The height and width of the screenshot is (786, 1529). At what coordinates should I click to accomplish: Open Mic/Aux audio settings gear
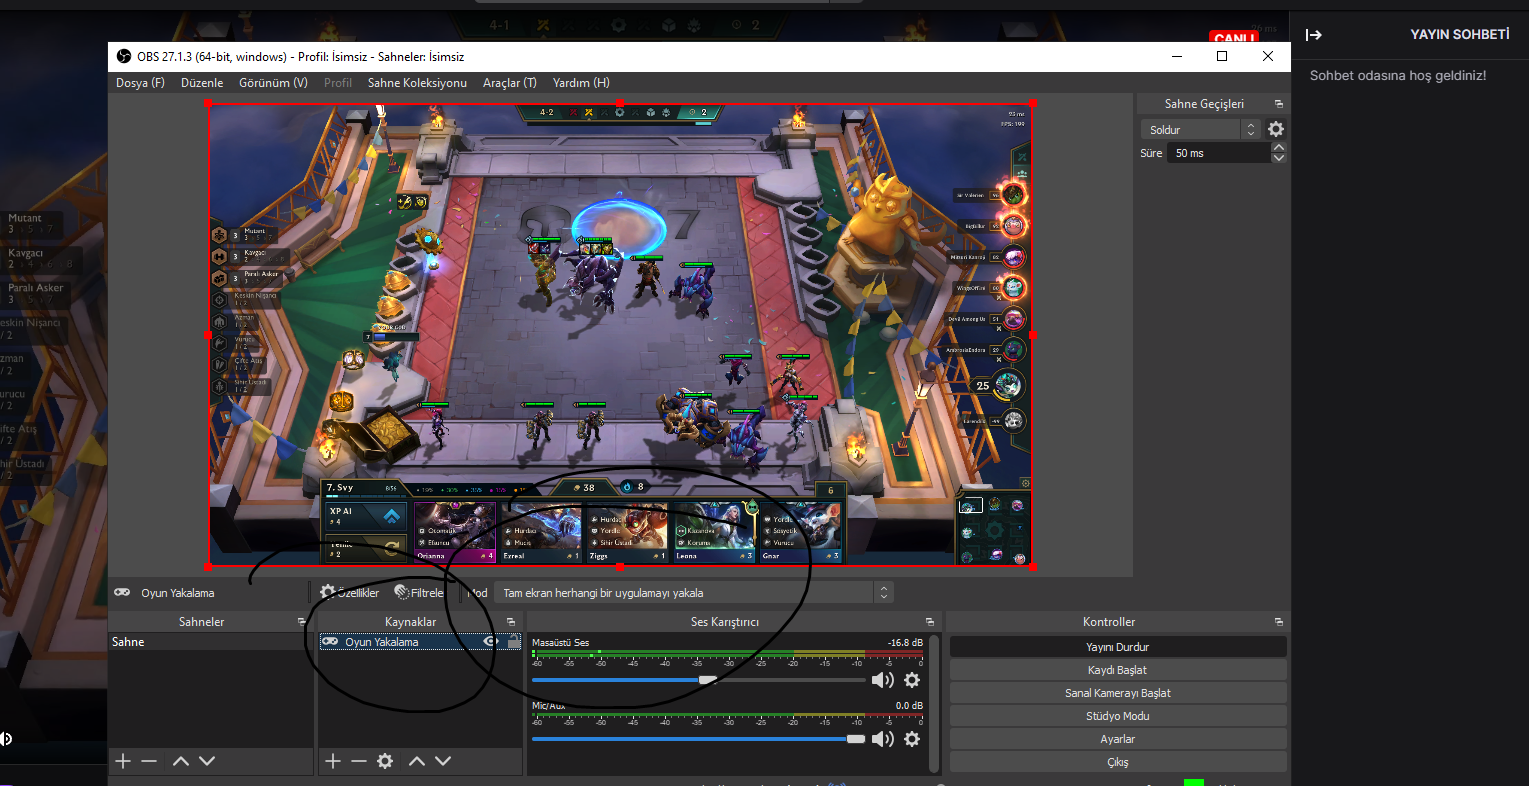tap(912, 739)
